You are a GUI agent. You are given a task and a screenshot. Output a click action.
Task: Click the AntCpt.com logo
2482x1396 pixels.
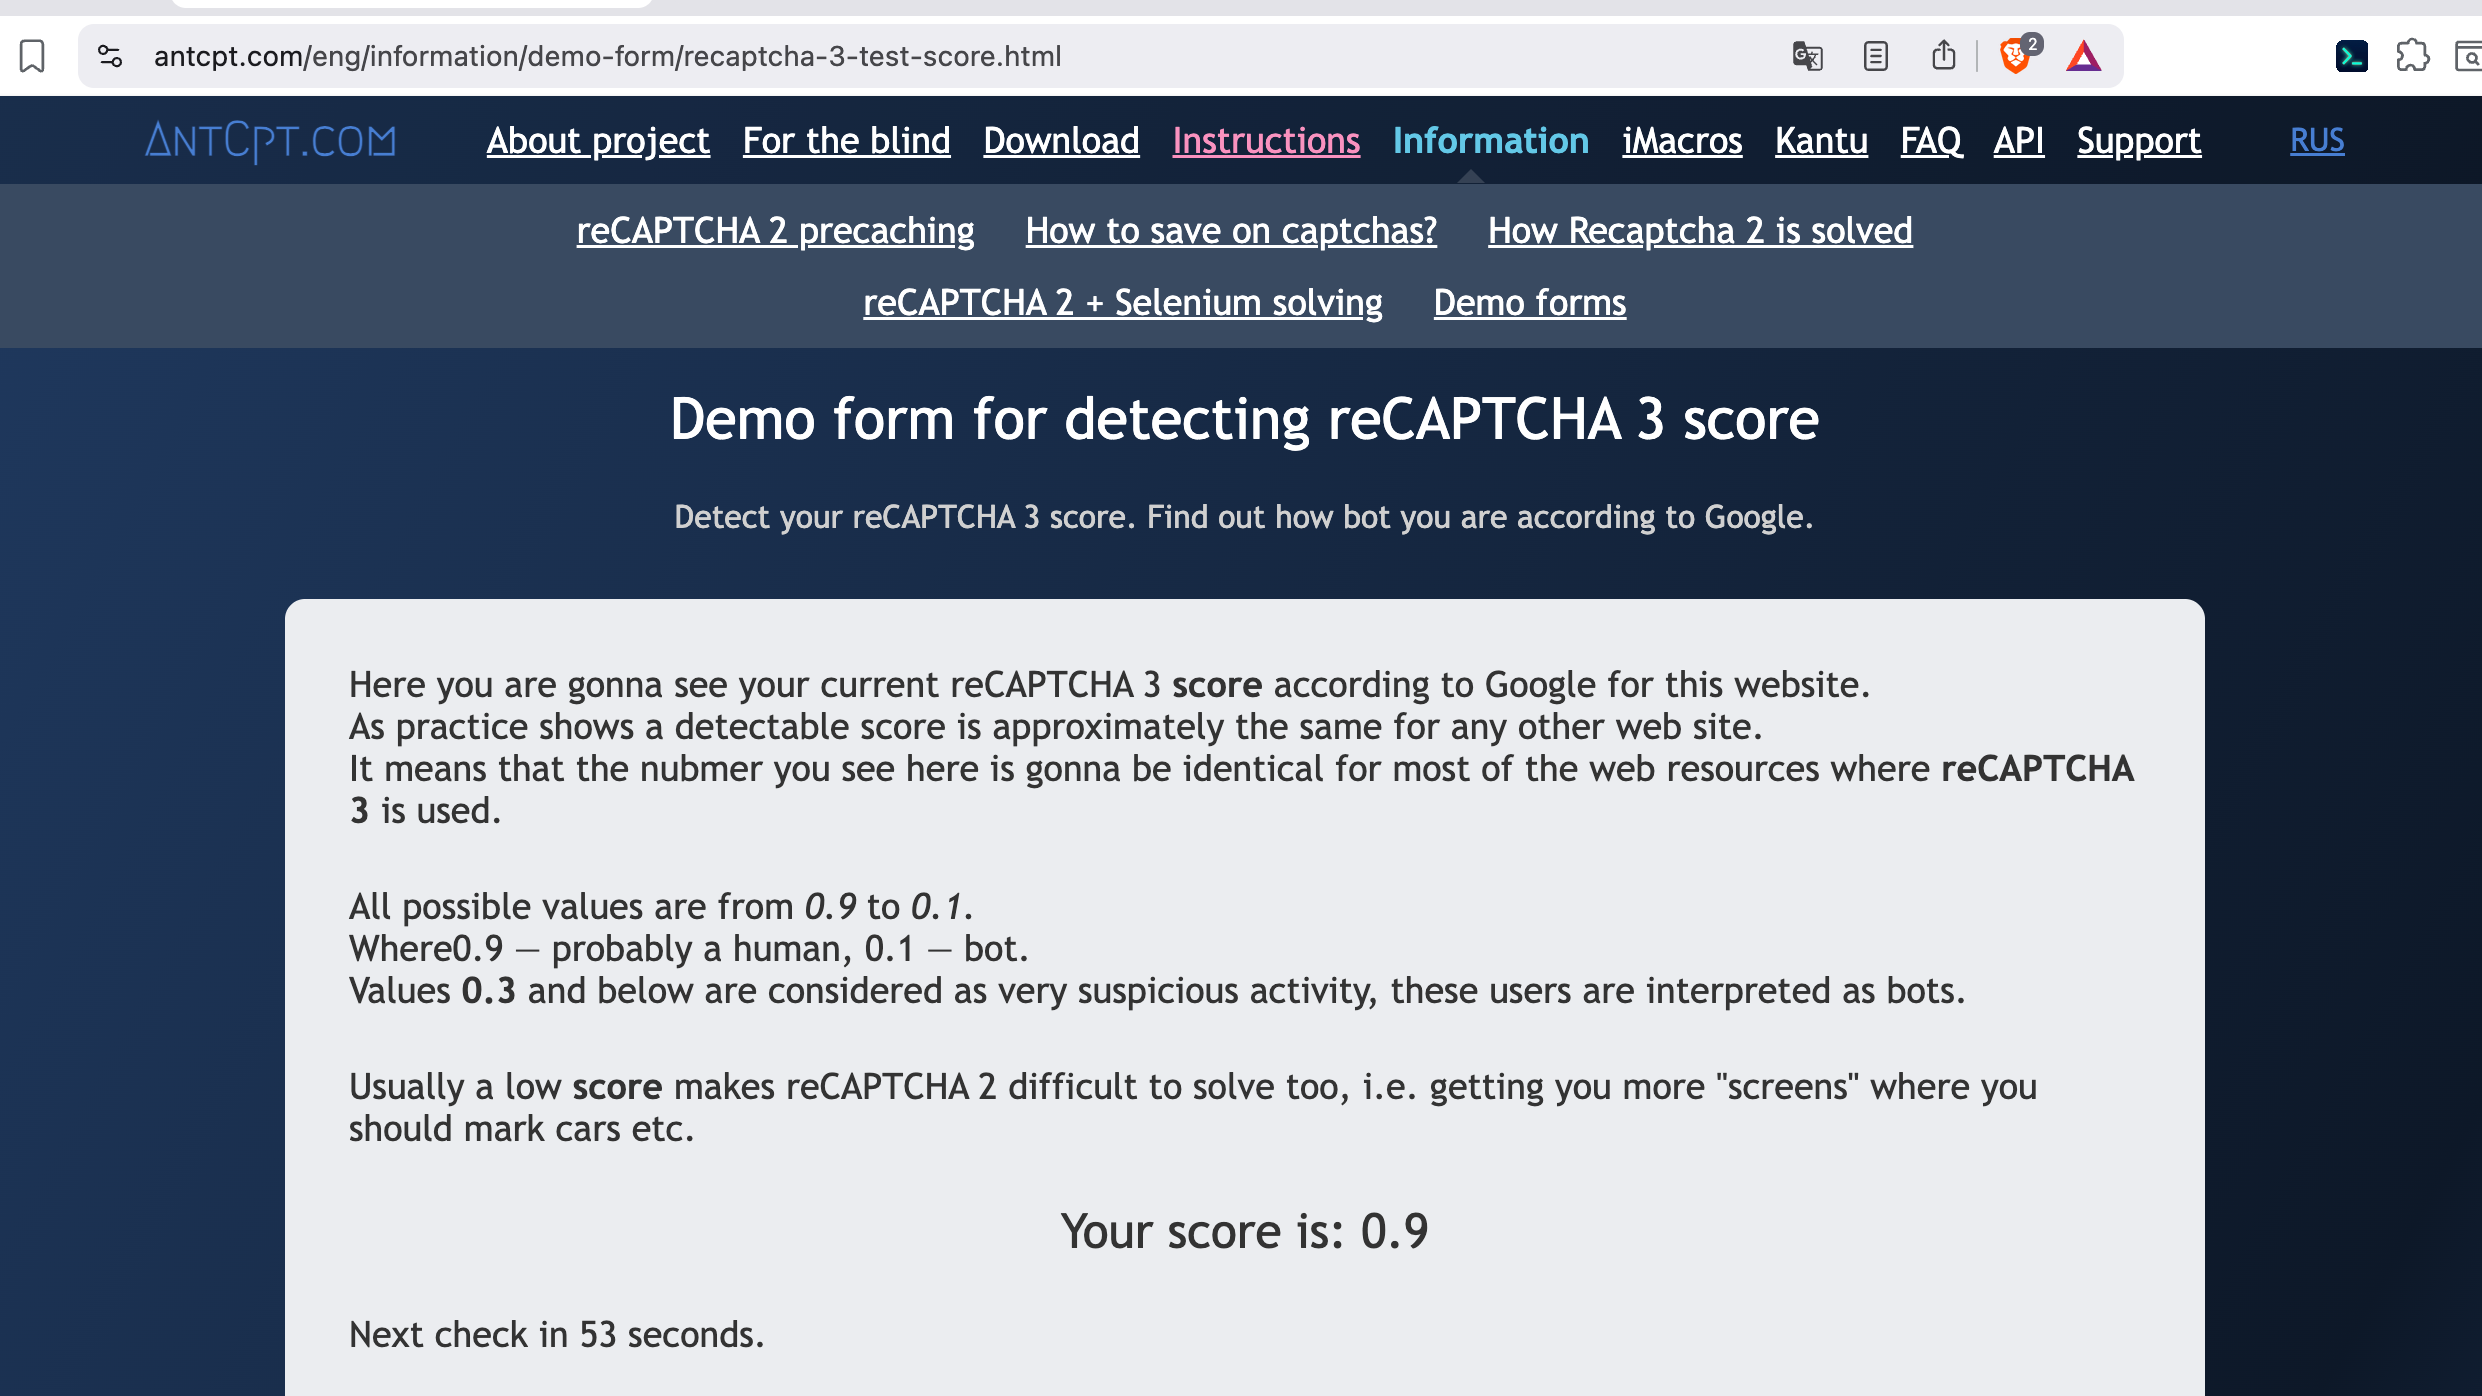tap(271, 141)
